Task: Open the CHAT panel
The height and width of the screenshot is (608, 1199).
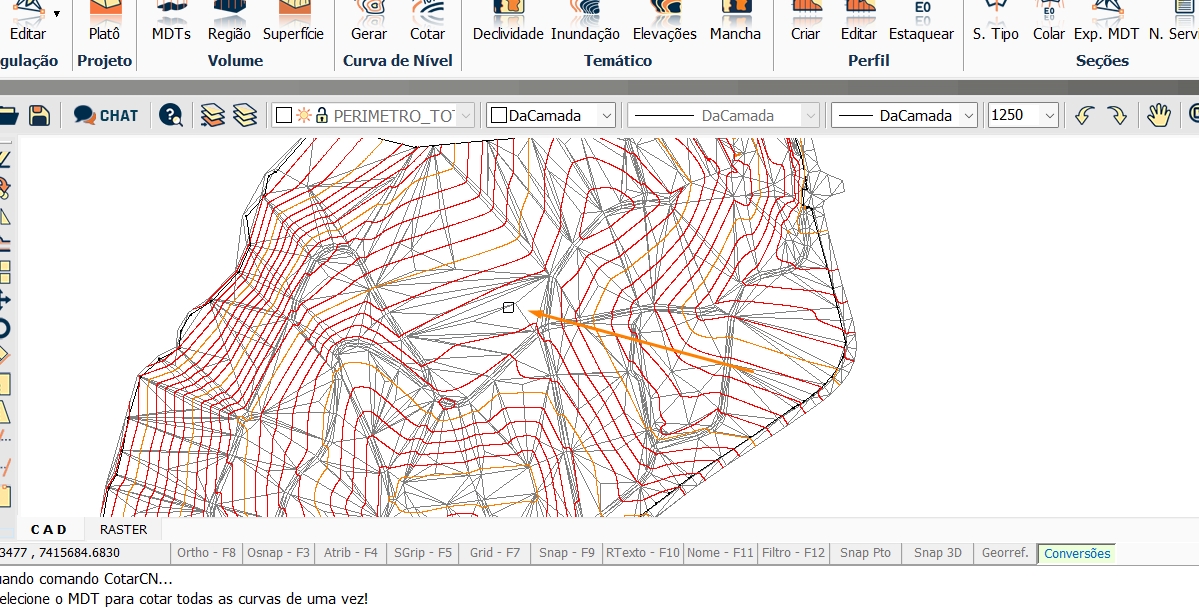Action: [105, 114]
